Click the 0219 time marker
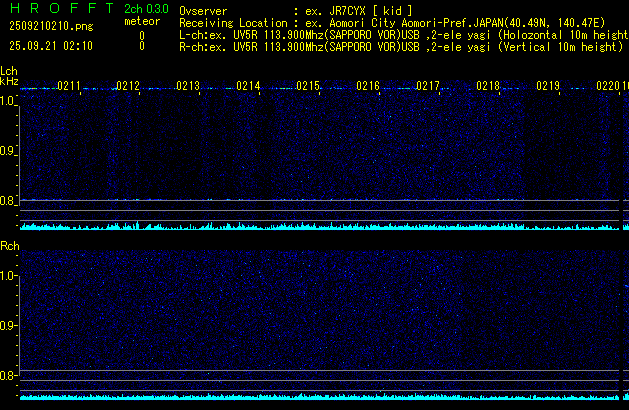This screenshot has height=410, width=629. [547, 87]
